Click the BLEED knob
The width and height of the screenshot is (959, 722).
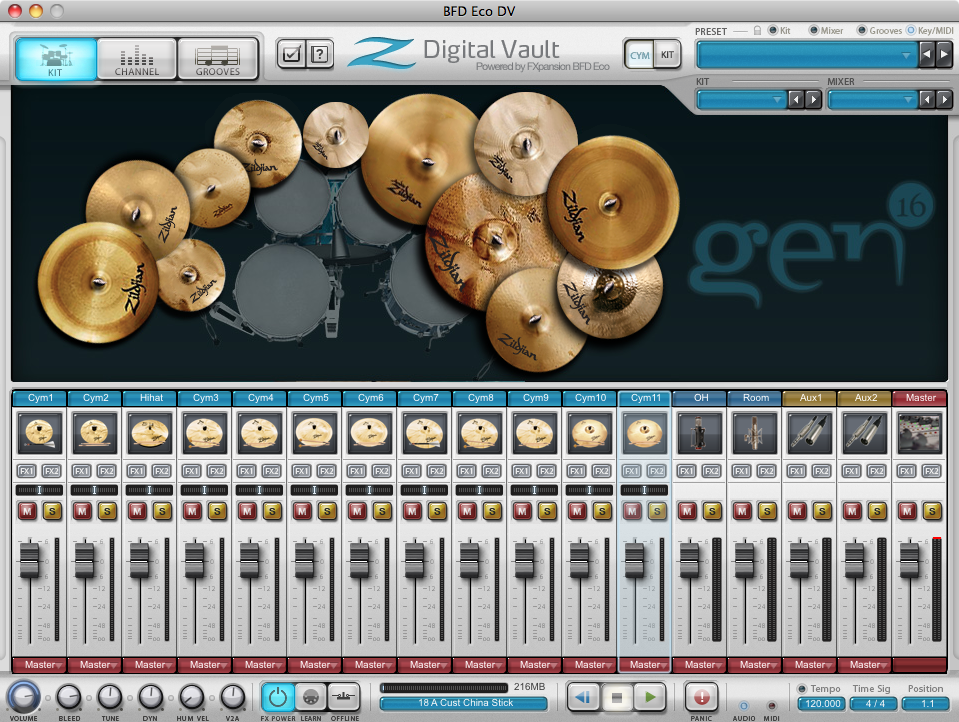pyautogui.click(x=69, y=697)
